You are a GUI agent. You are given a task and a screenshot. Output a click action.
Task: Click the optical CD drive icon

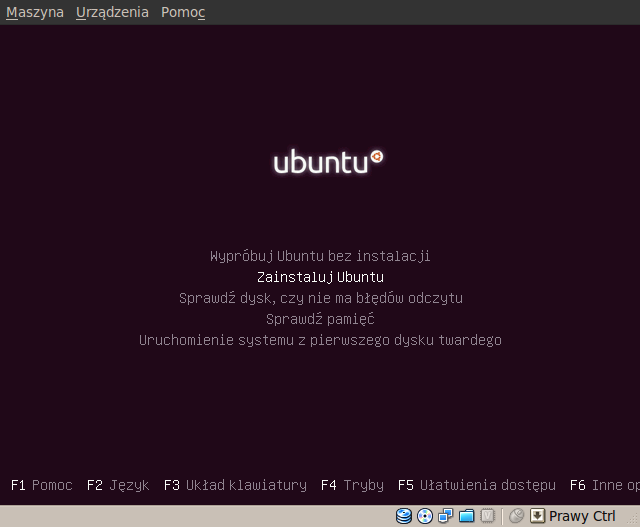(x=425, y=516)
